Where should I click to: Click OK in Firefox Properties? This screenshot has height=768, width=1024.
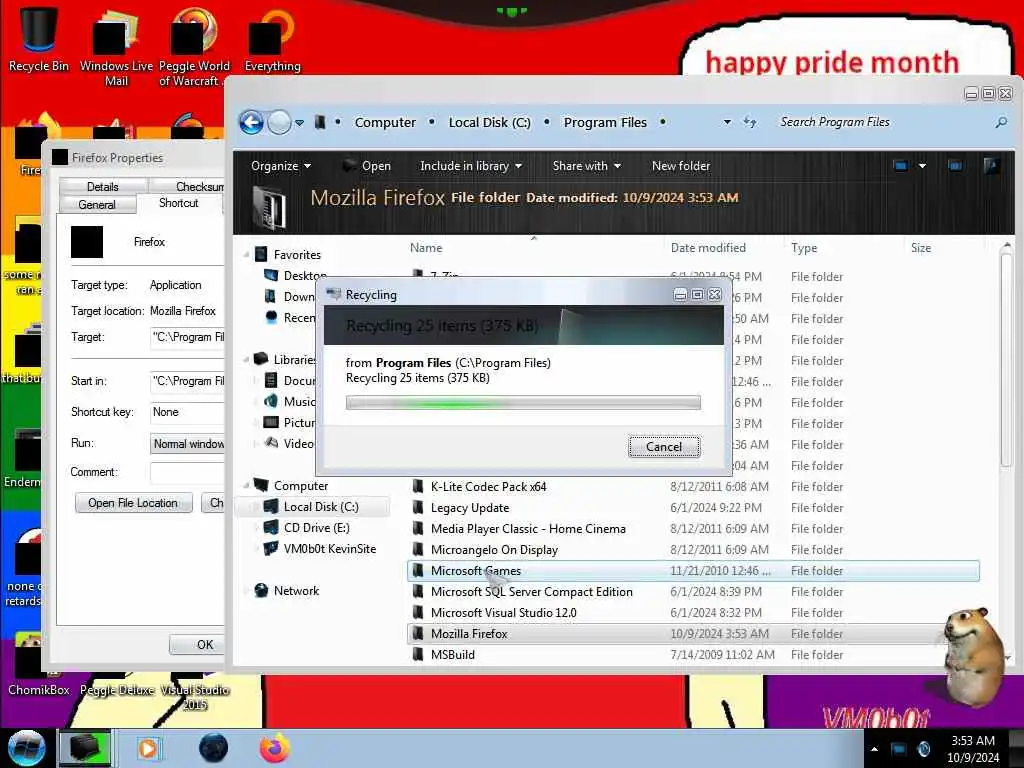coord(197,645)
